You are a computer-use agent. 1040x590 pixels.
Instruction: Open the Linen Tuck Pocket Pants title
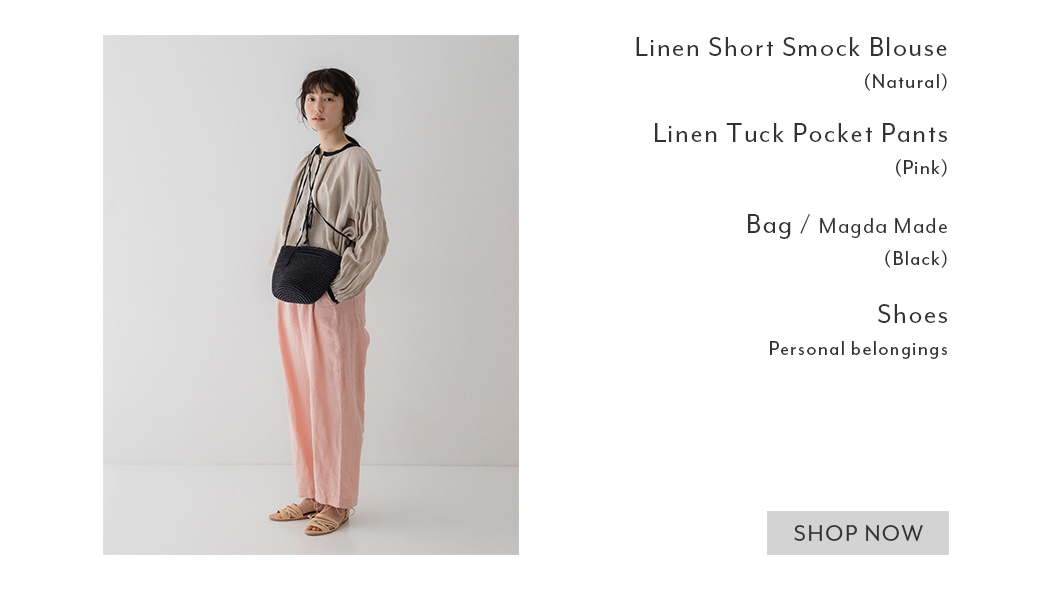pos(801,134)
